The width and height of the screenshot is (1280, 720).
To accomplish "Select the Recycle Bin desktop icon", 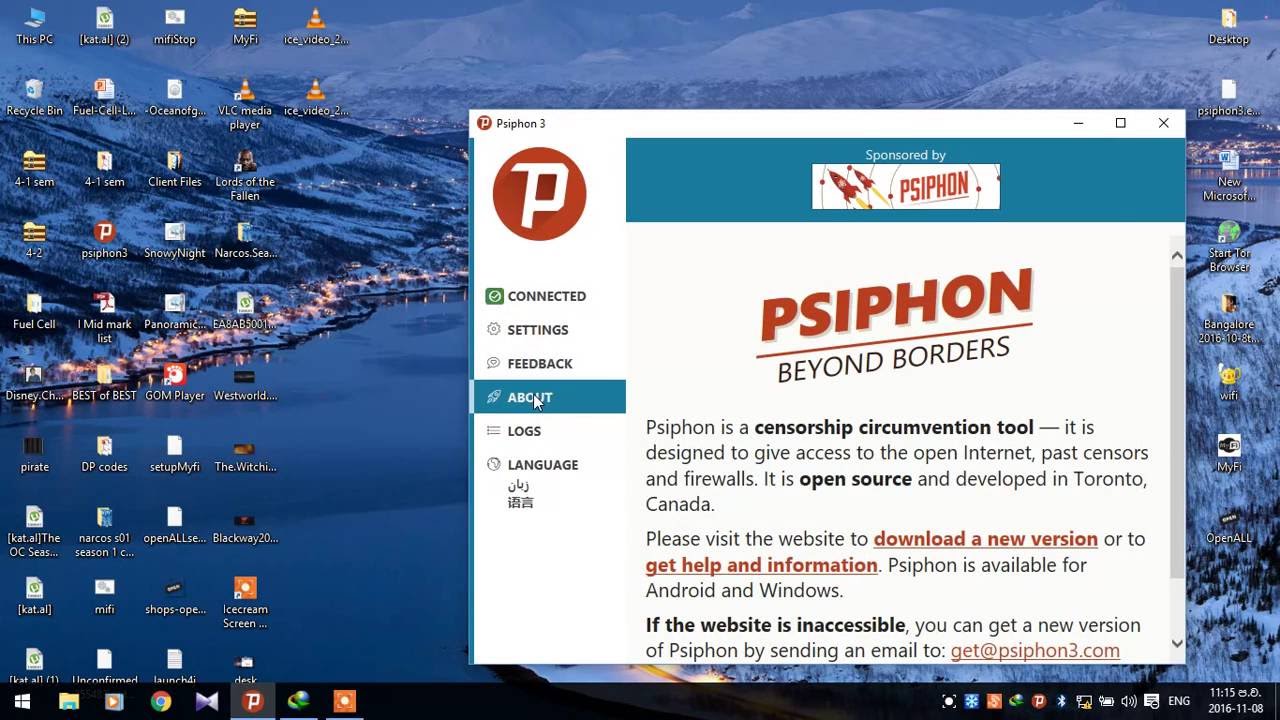I will [35, 98].
